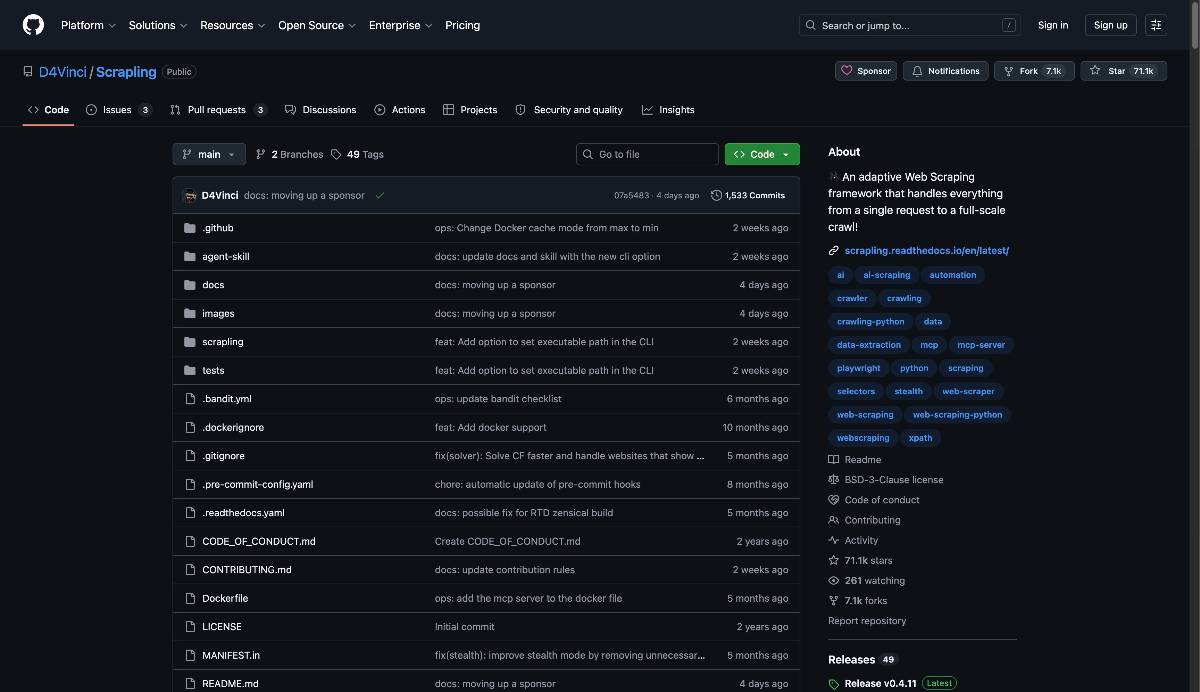Expand the Enterprise menu

click(x=400, y=25)
